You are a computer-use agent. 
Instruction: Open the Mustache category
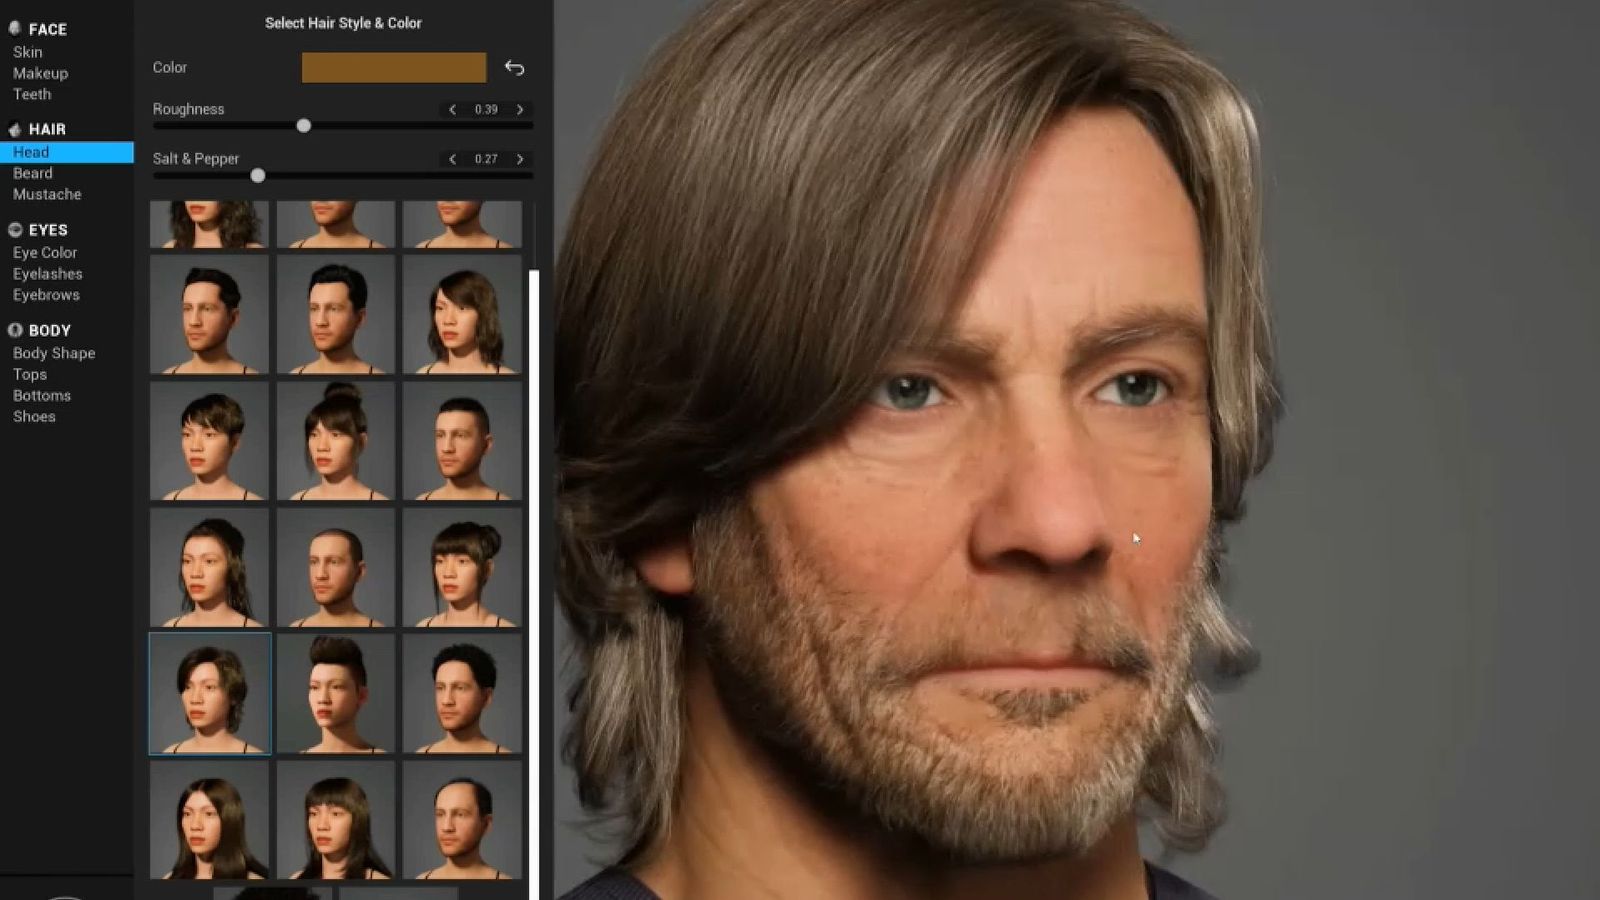47,194
